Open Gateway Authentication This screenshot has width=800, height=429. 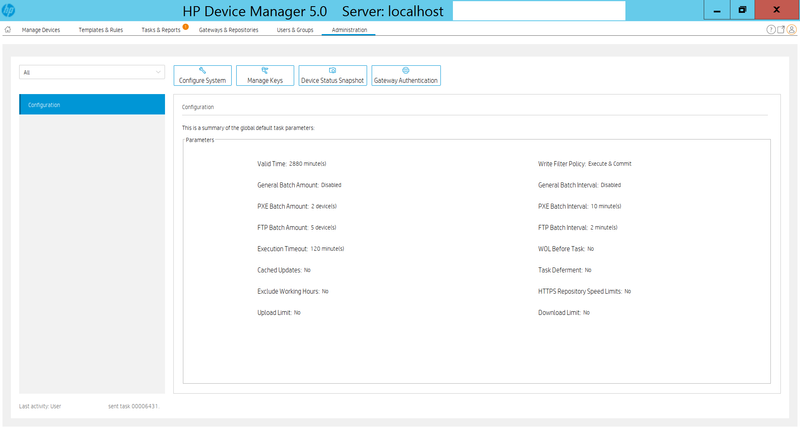point(406,75)
